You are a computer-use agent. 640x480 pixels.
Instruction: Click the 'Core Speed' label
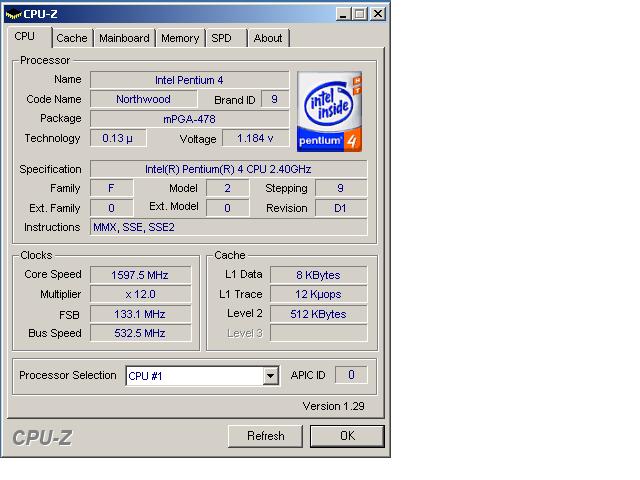click(x=53, y=274)
